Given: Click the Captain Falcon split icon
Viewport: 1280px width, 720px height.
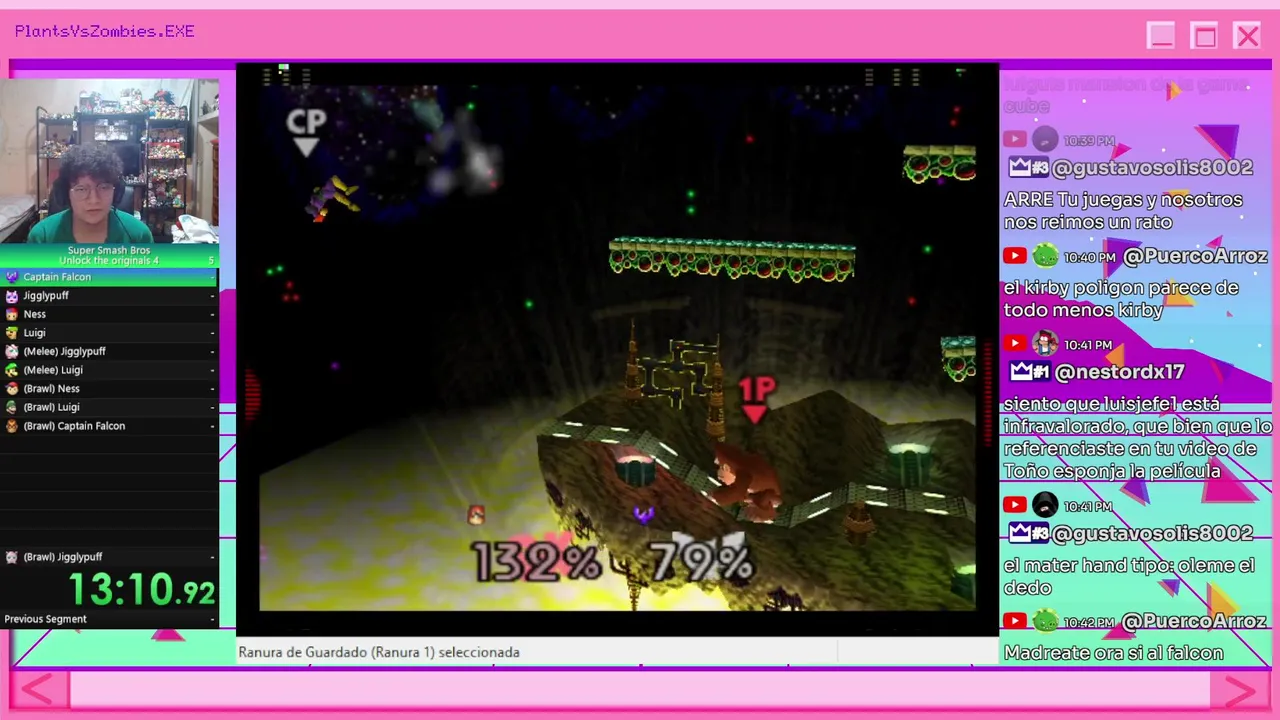Looking at the screenshot, I should coord(12,277).
